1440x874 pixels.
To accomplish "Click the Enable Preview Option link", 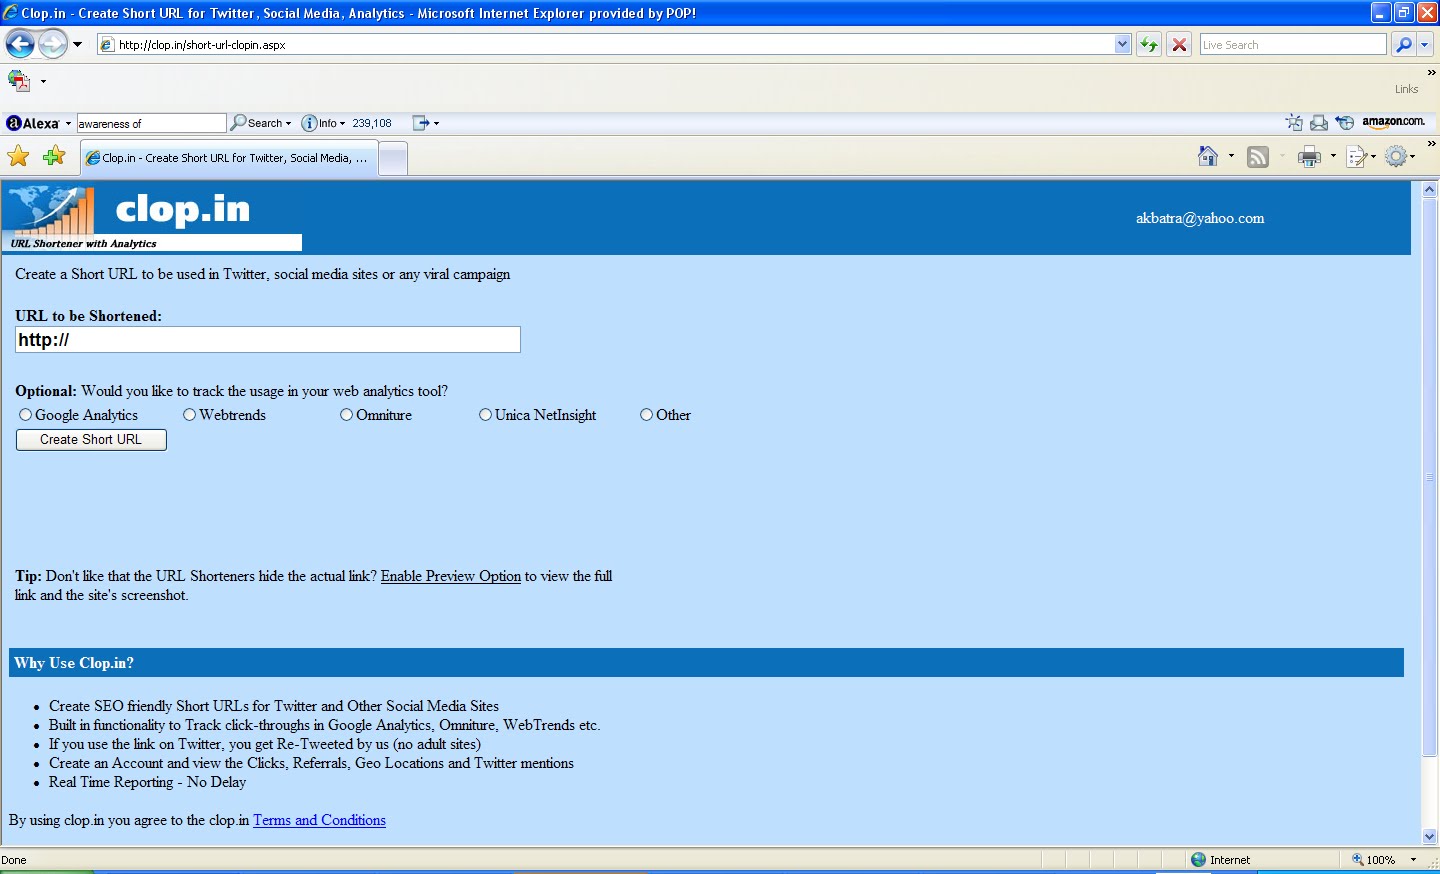I will [x=450, y=576].
